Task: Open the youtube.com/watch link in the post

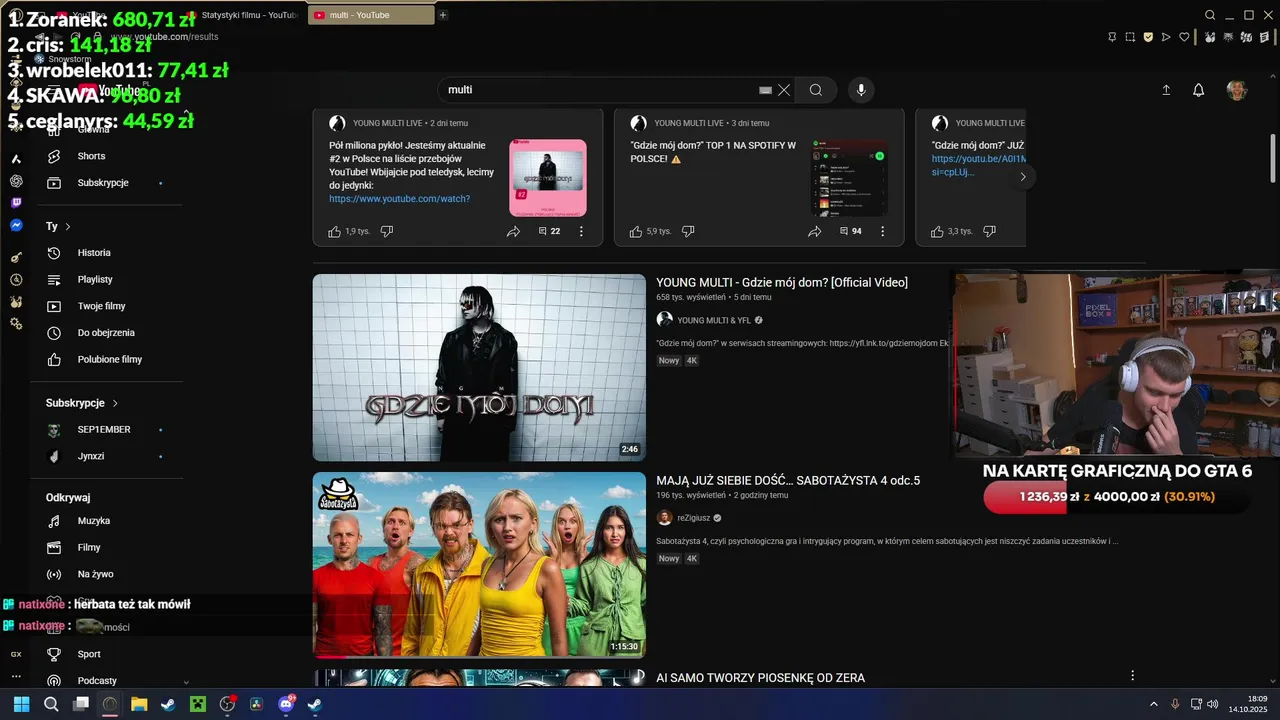Action: tap(399, 199)
